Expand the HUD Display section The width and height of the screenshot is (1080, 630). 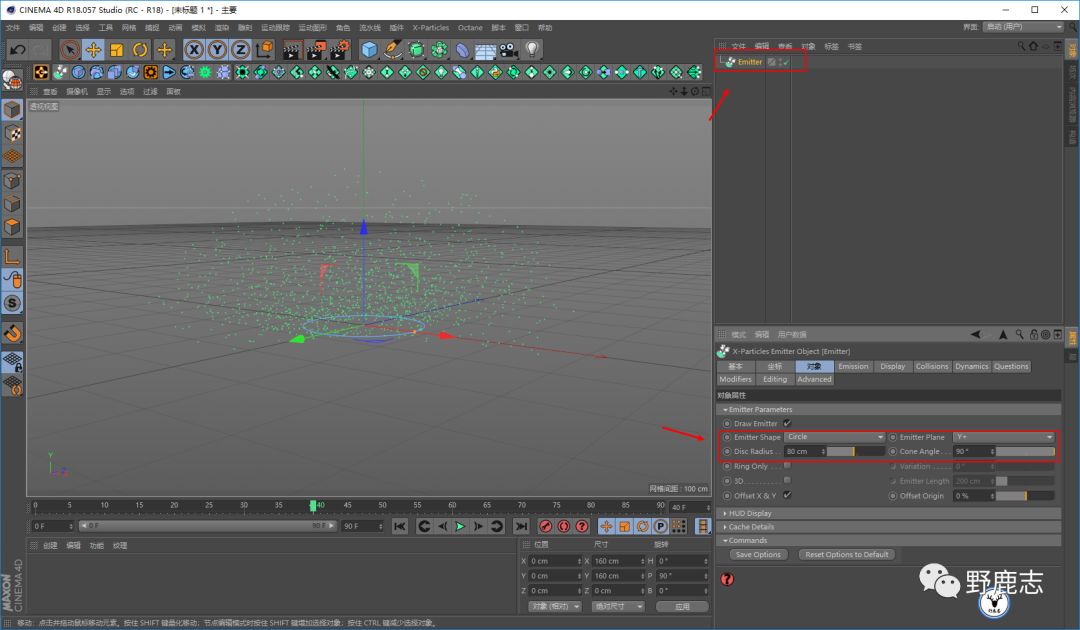pyautogui.click(x=752, y=513)
